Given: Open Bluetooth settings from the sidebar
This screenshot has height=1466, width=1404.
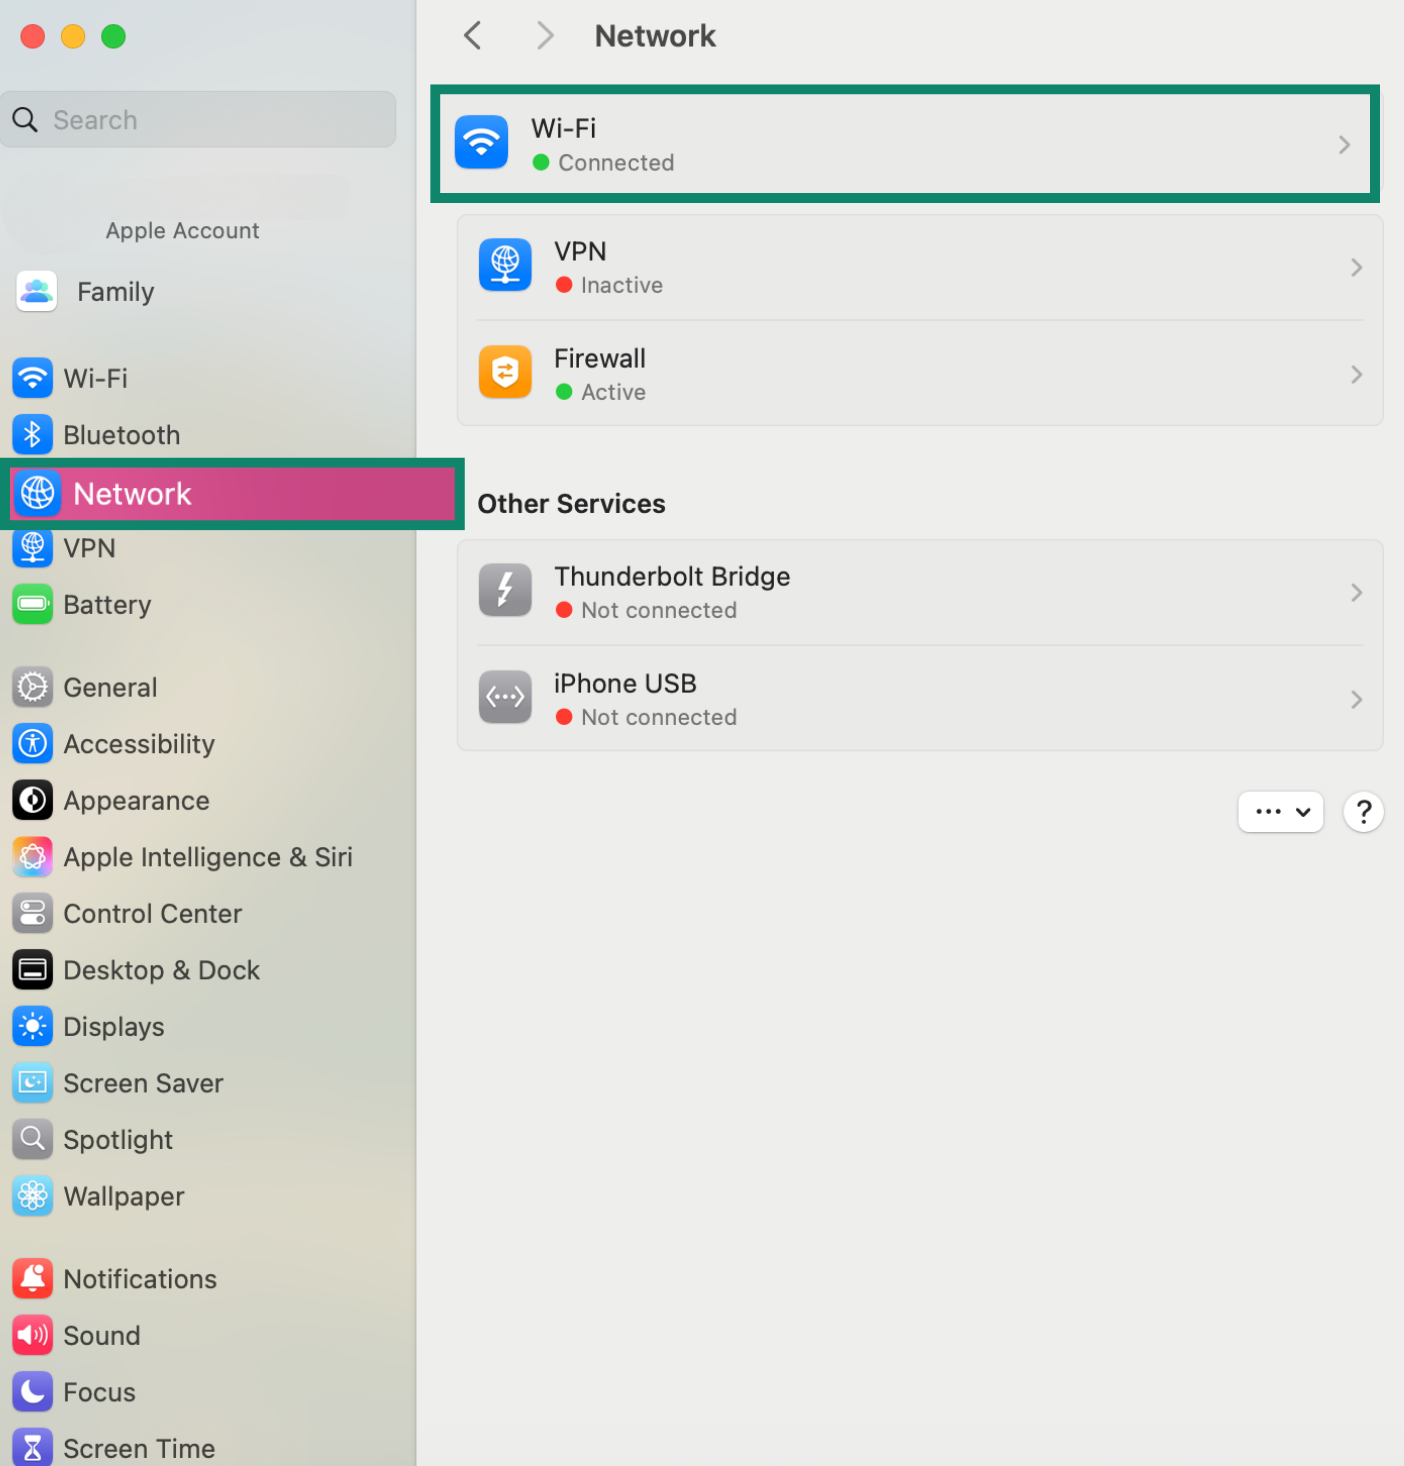Looking at the screenshot, I should tap(33, 434).
